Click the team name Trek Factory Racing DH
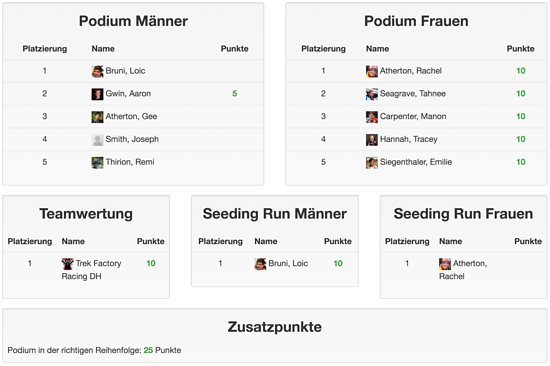This screenshot has height=366, width=550. (91, 270)
